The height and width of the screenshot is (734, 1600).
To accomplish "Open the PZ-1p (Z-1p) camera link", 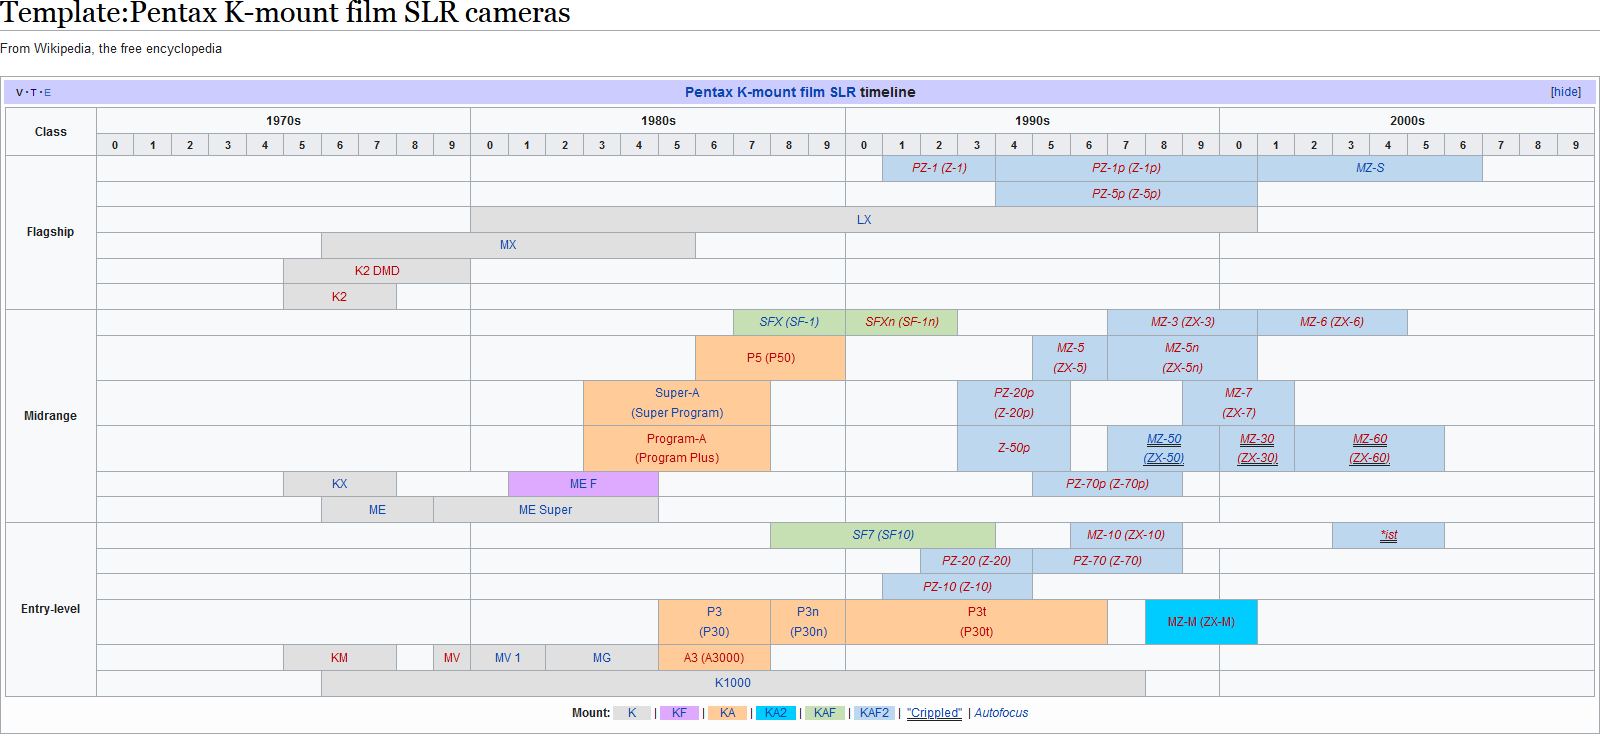I will (1126, 168).
